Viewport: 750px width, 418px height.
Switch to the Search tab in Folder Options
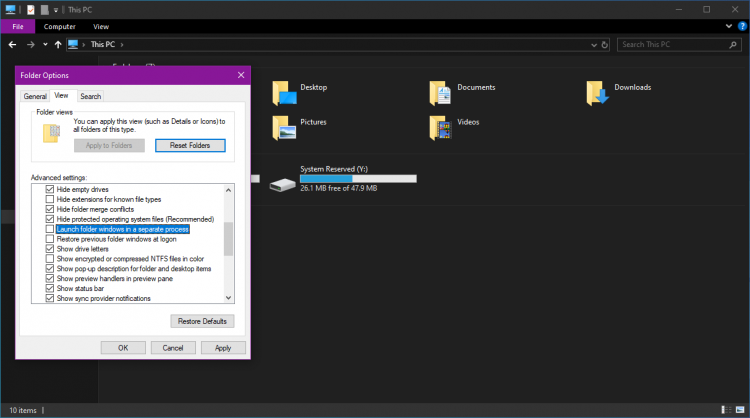point(90,96)
